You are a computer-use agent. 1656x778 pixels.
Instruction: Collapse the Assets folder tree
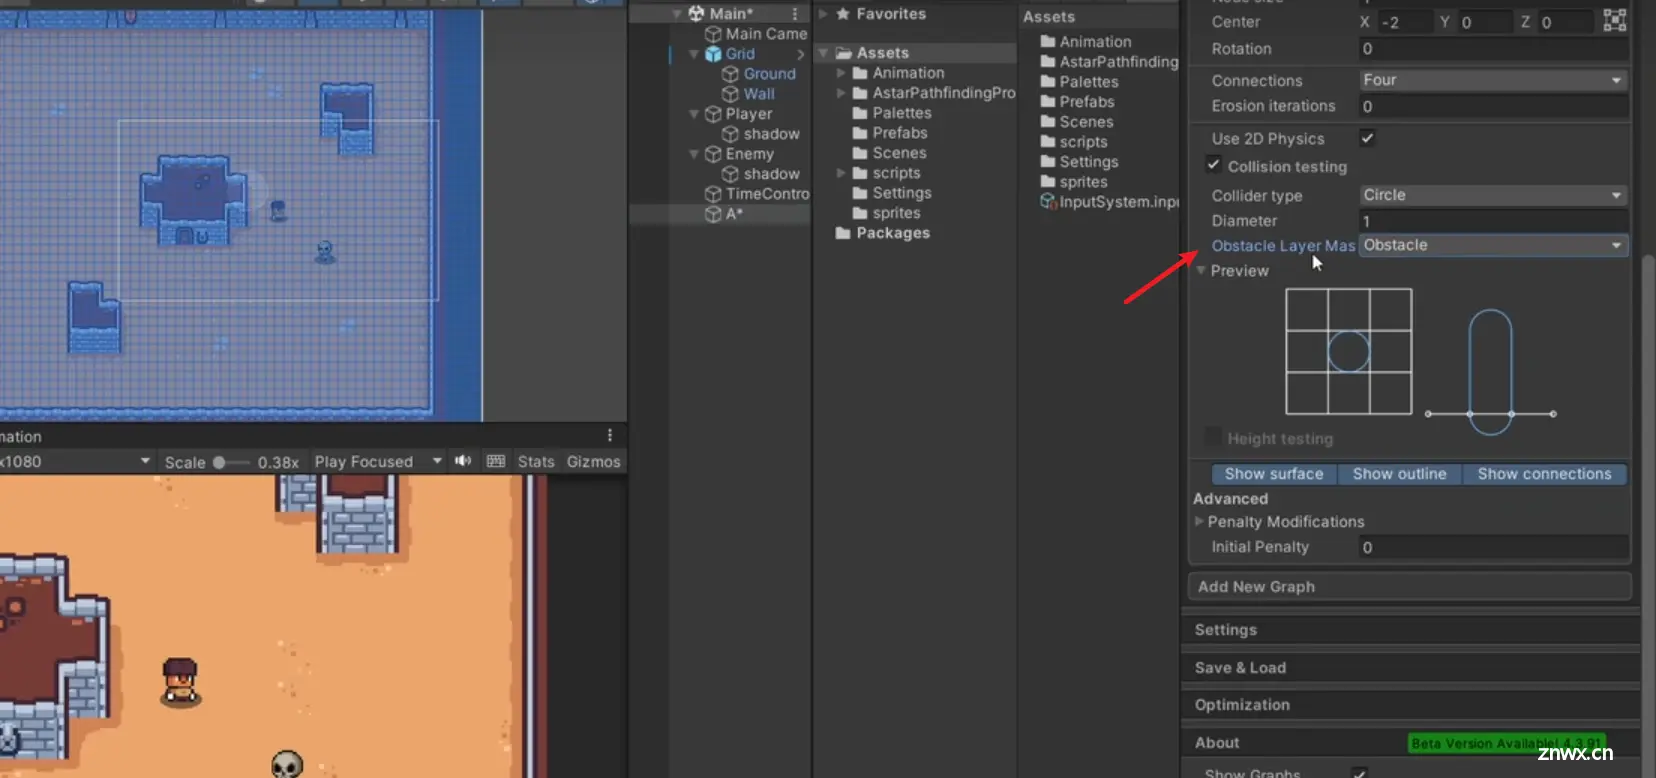pos(824,53)
